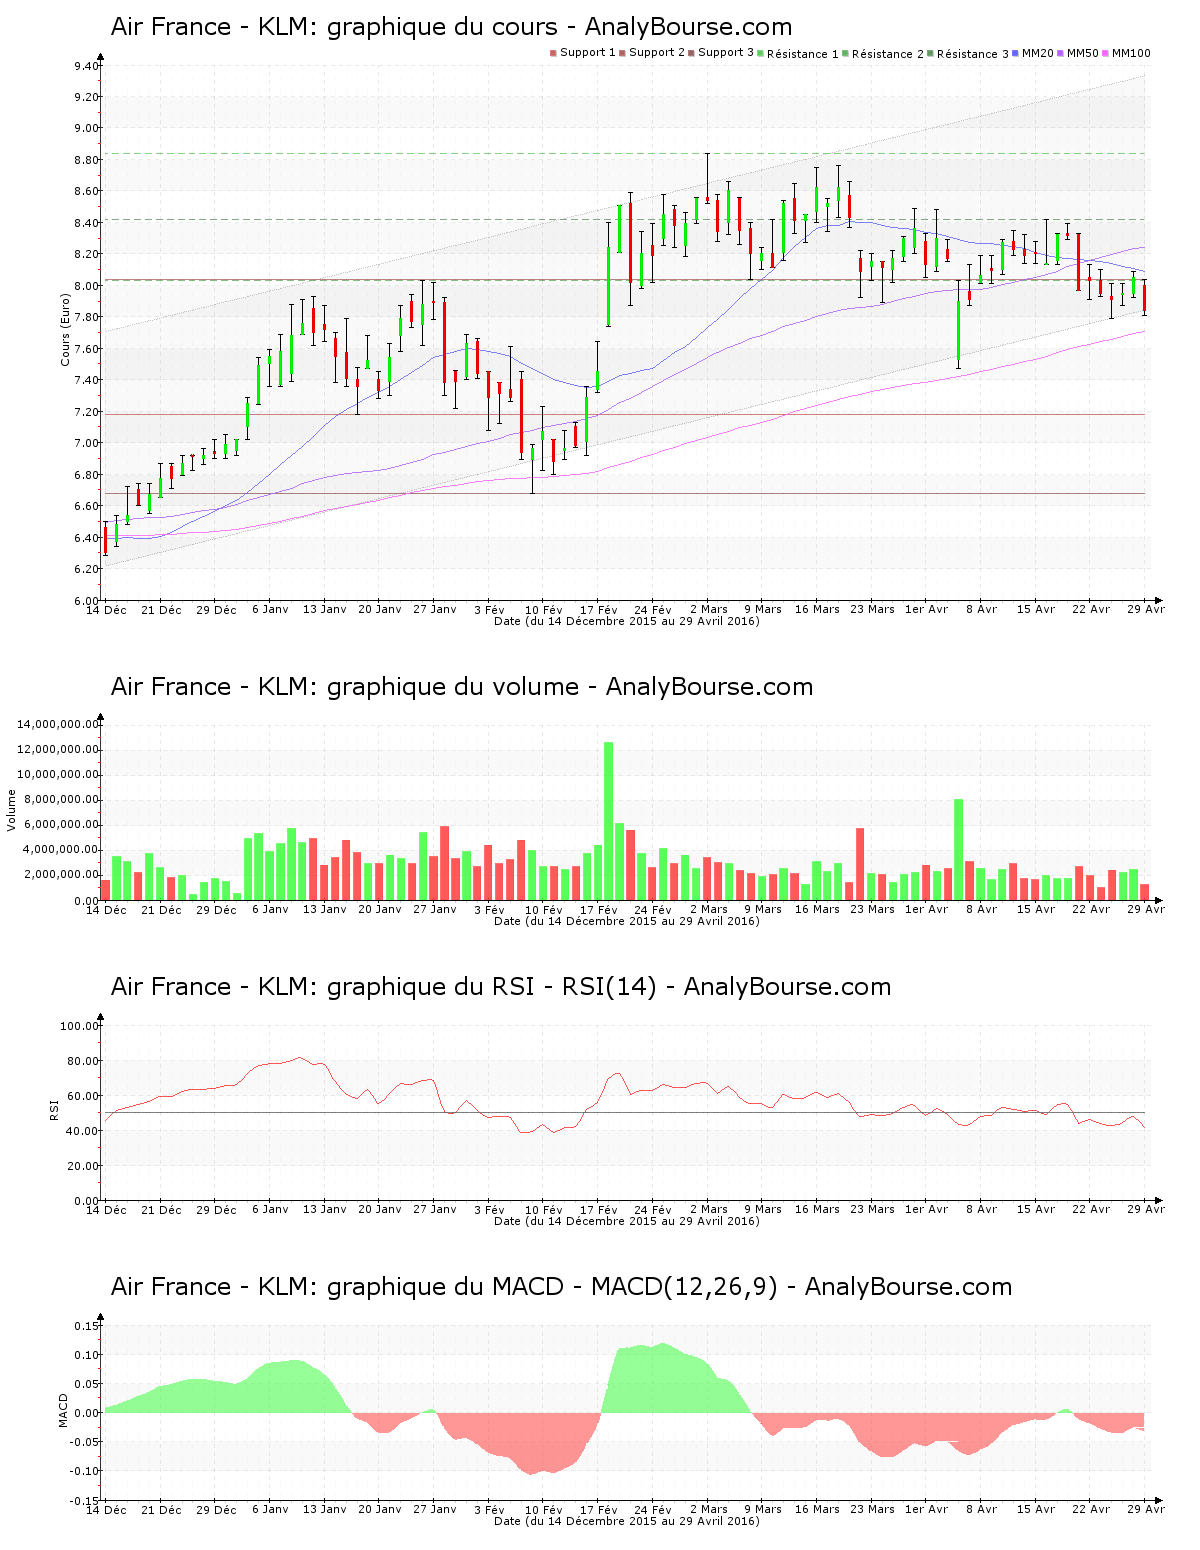Image resolution: width=1200 pixels, height=1550 pixels.
Task: Click the 'graphique du RSI - RSI(14)' title
Action: tap(500, 987)
